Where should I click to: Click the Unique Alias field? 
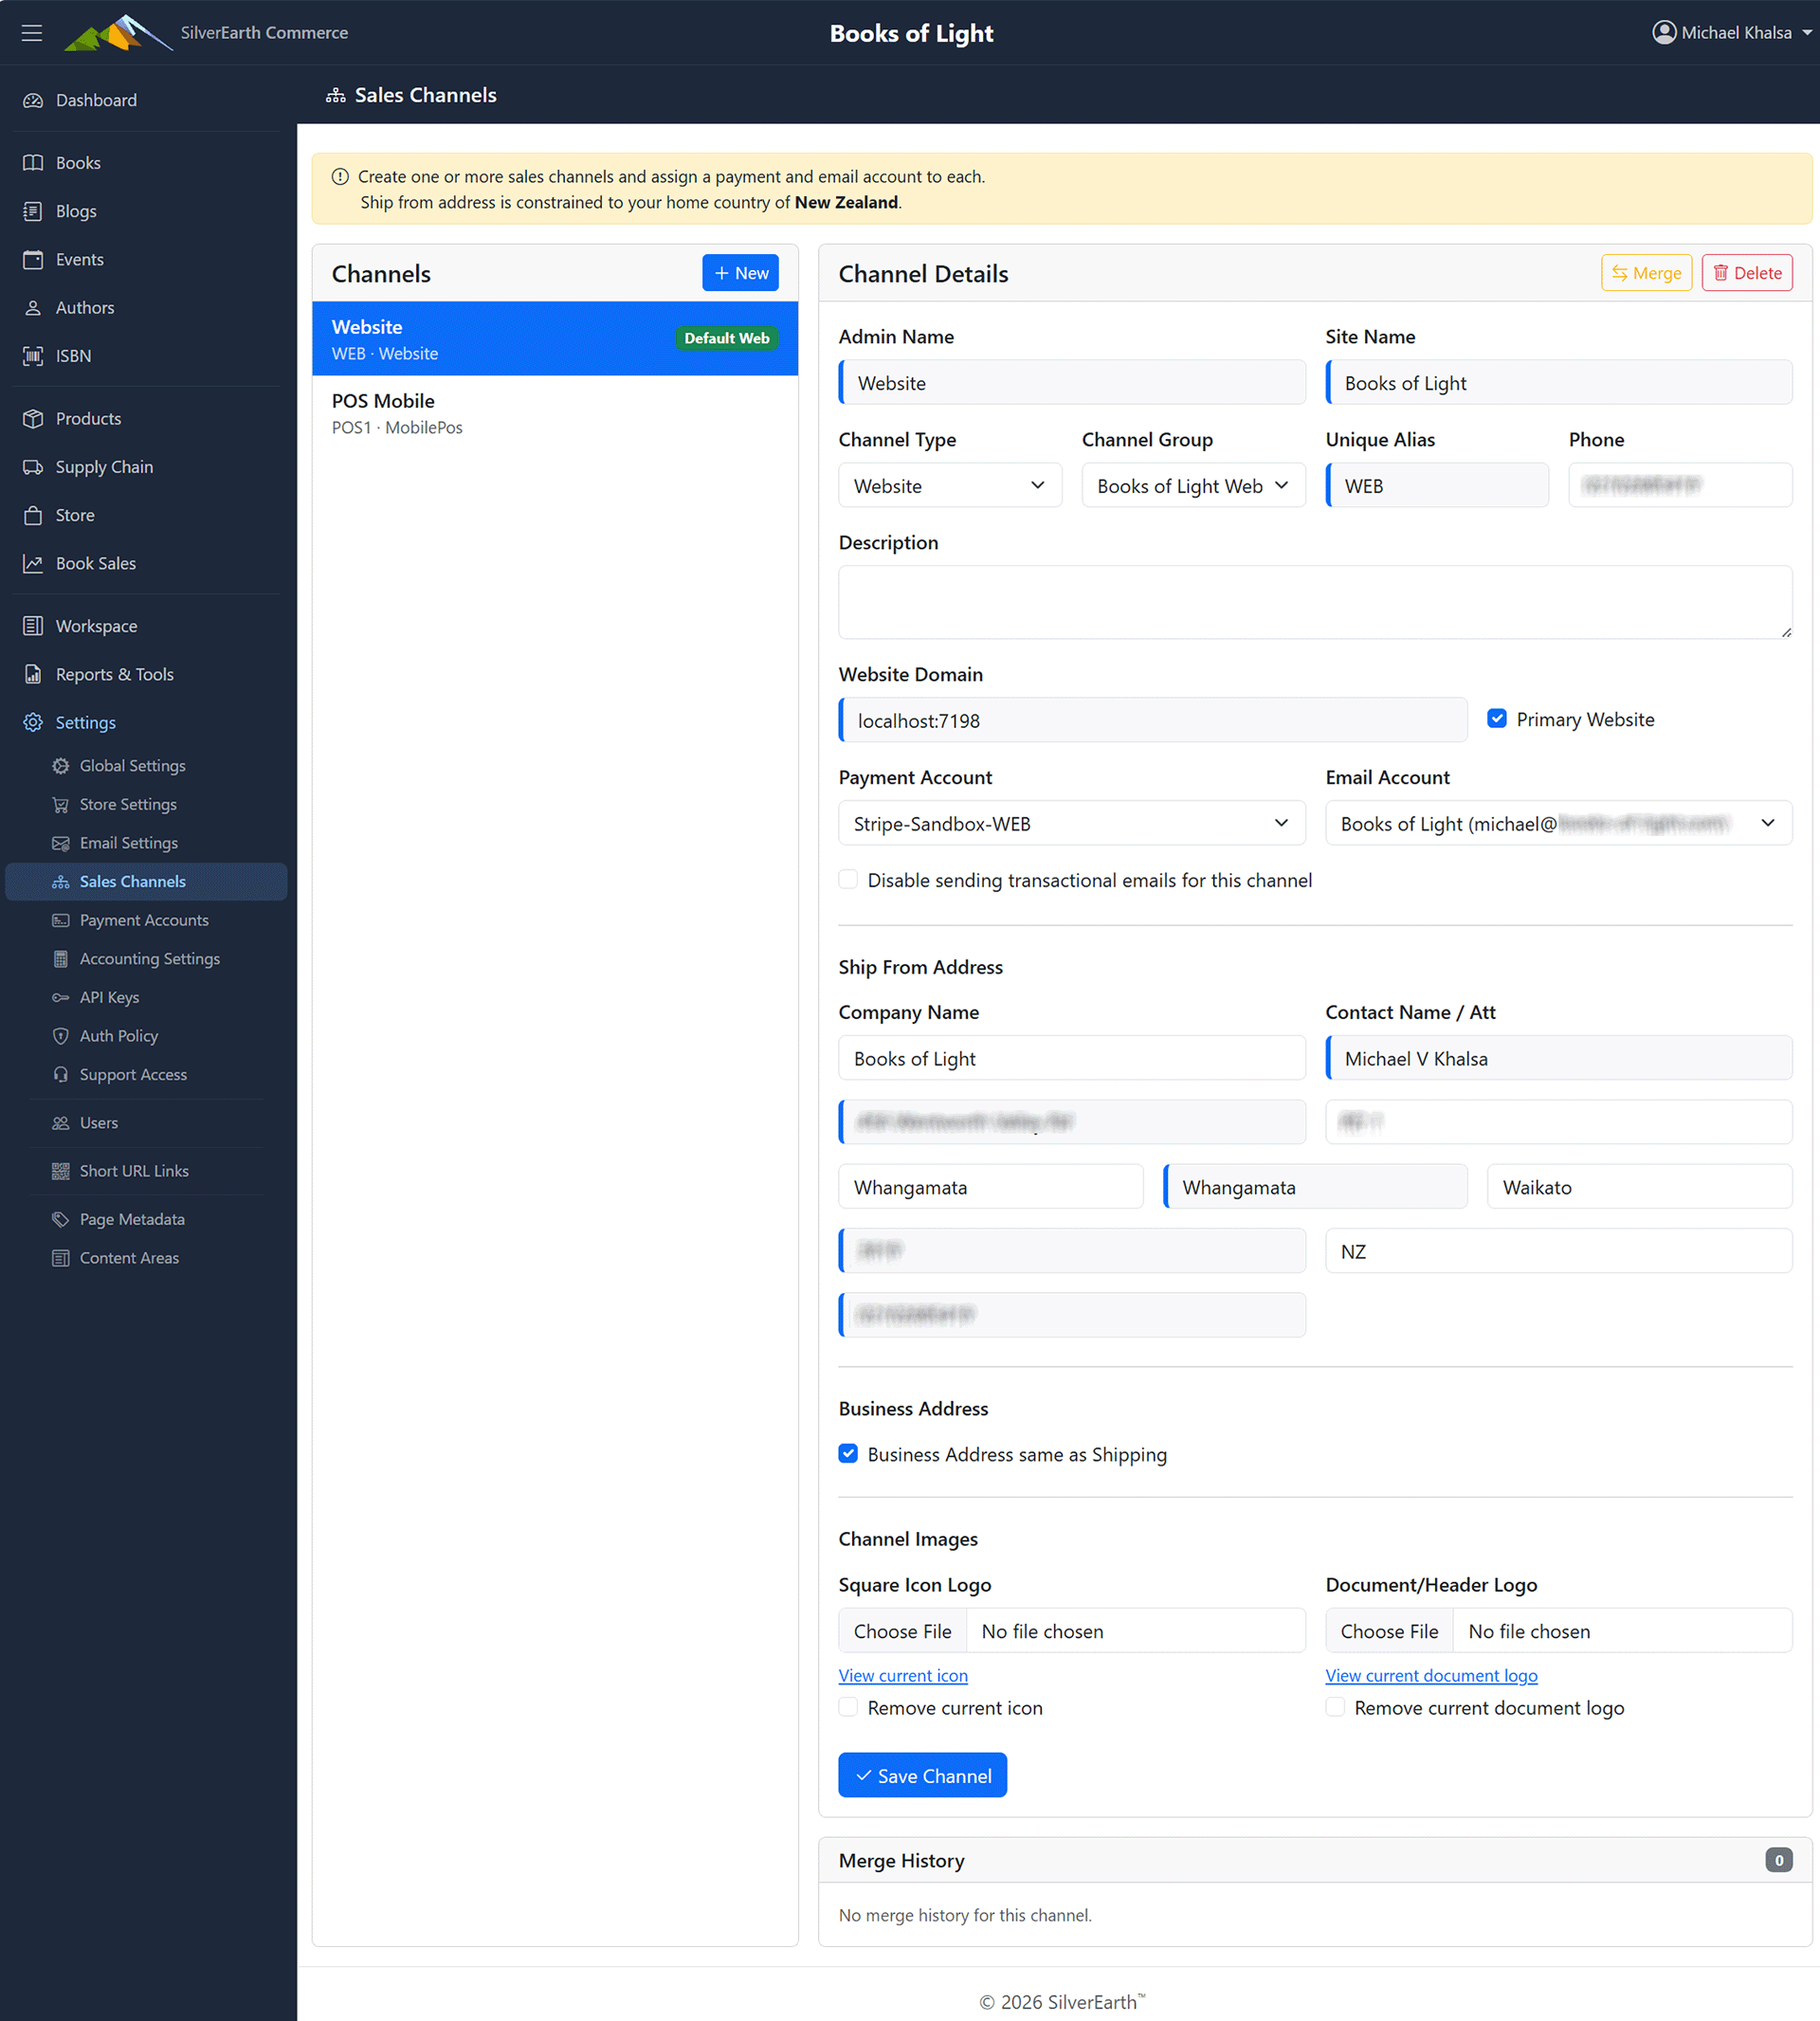coord(1437,485)
